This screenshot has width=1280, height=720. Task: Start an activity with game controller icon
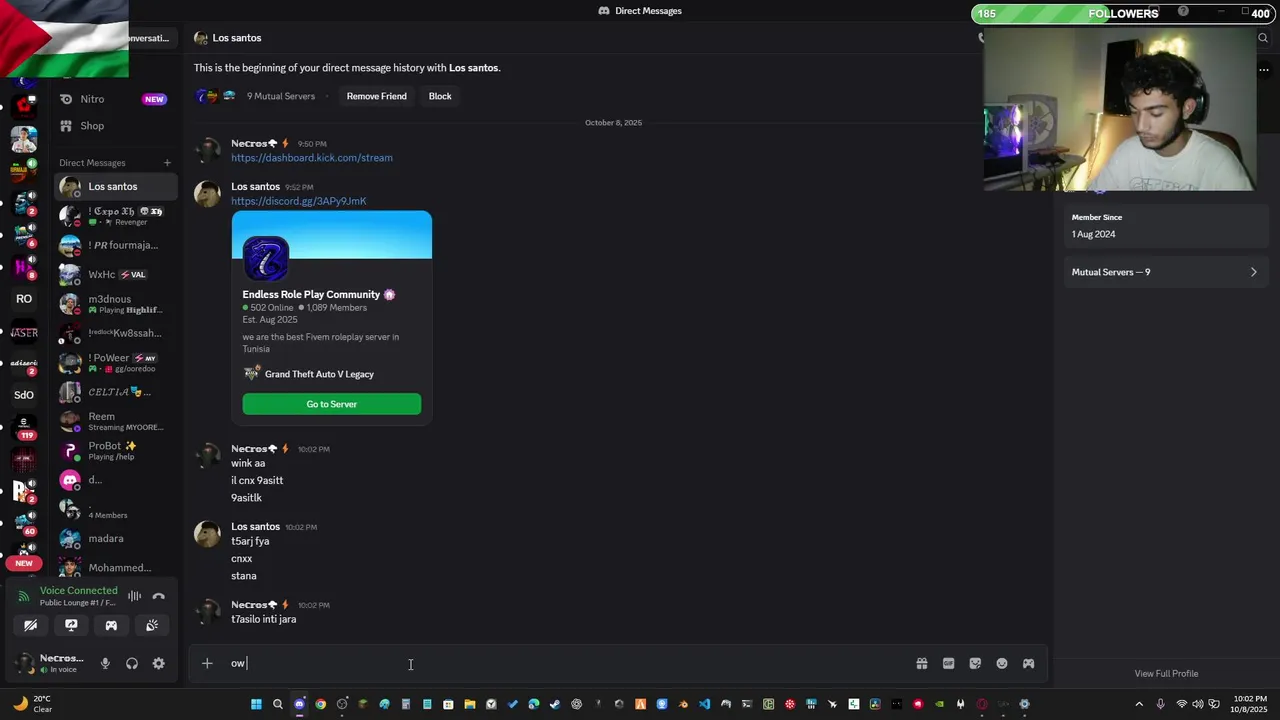click(x=111, y=625)
